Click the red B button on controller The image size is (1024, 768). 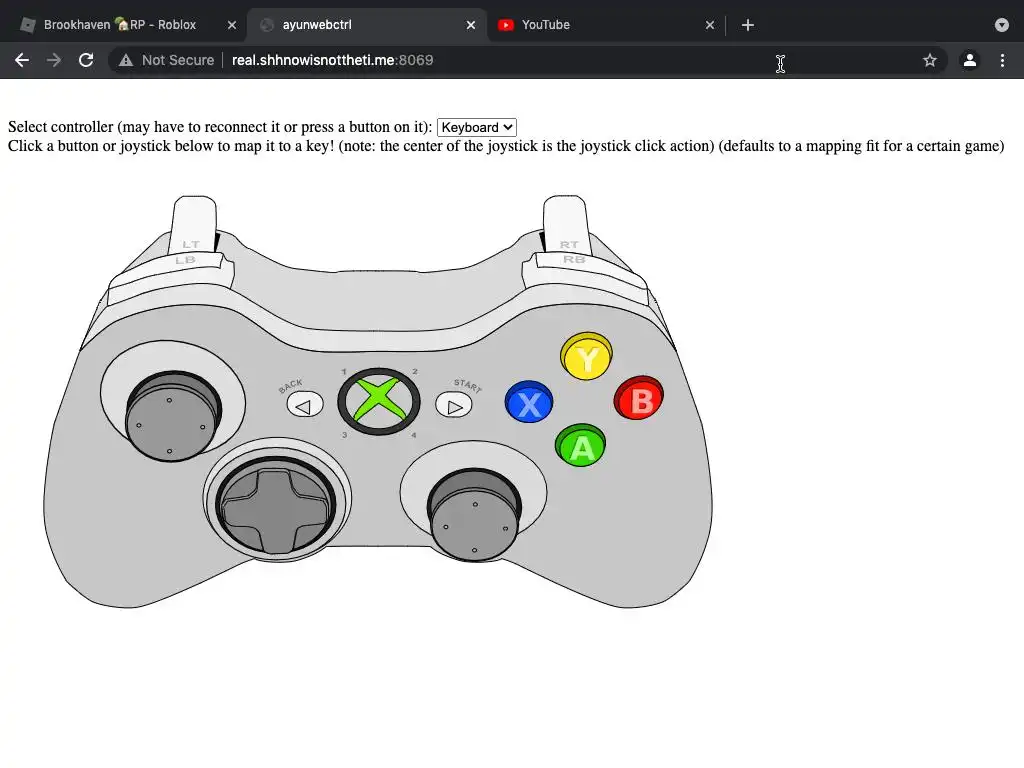pos(639,398)
